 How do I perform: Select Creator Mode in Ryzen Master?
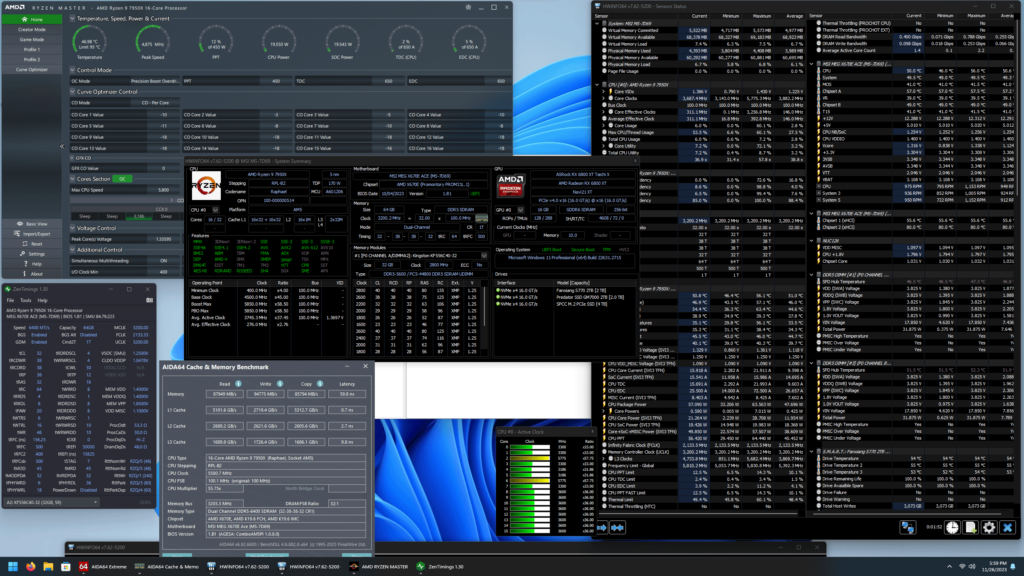tap(31, 29)
